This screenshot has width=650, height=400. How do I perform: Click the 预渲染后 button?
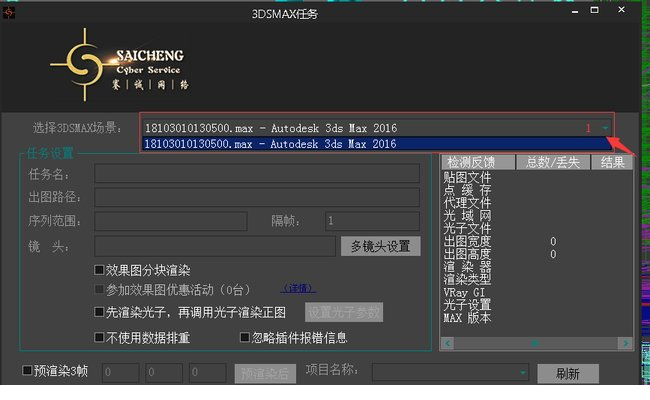coord(265,373)
